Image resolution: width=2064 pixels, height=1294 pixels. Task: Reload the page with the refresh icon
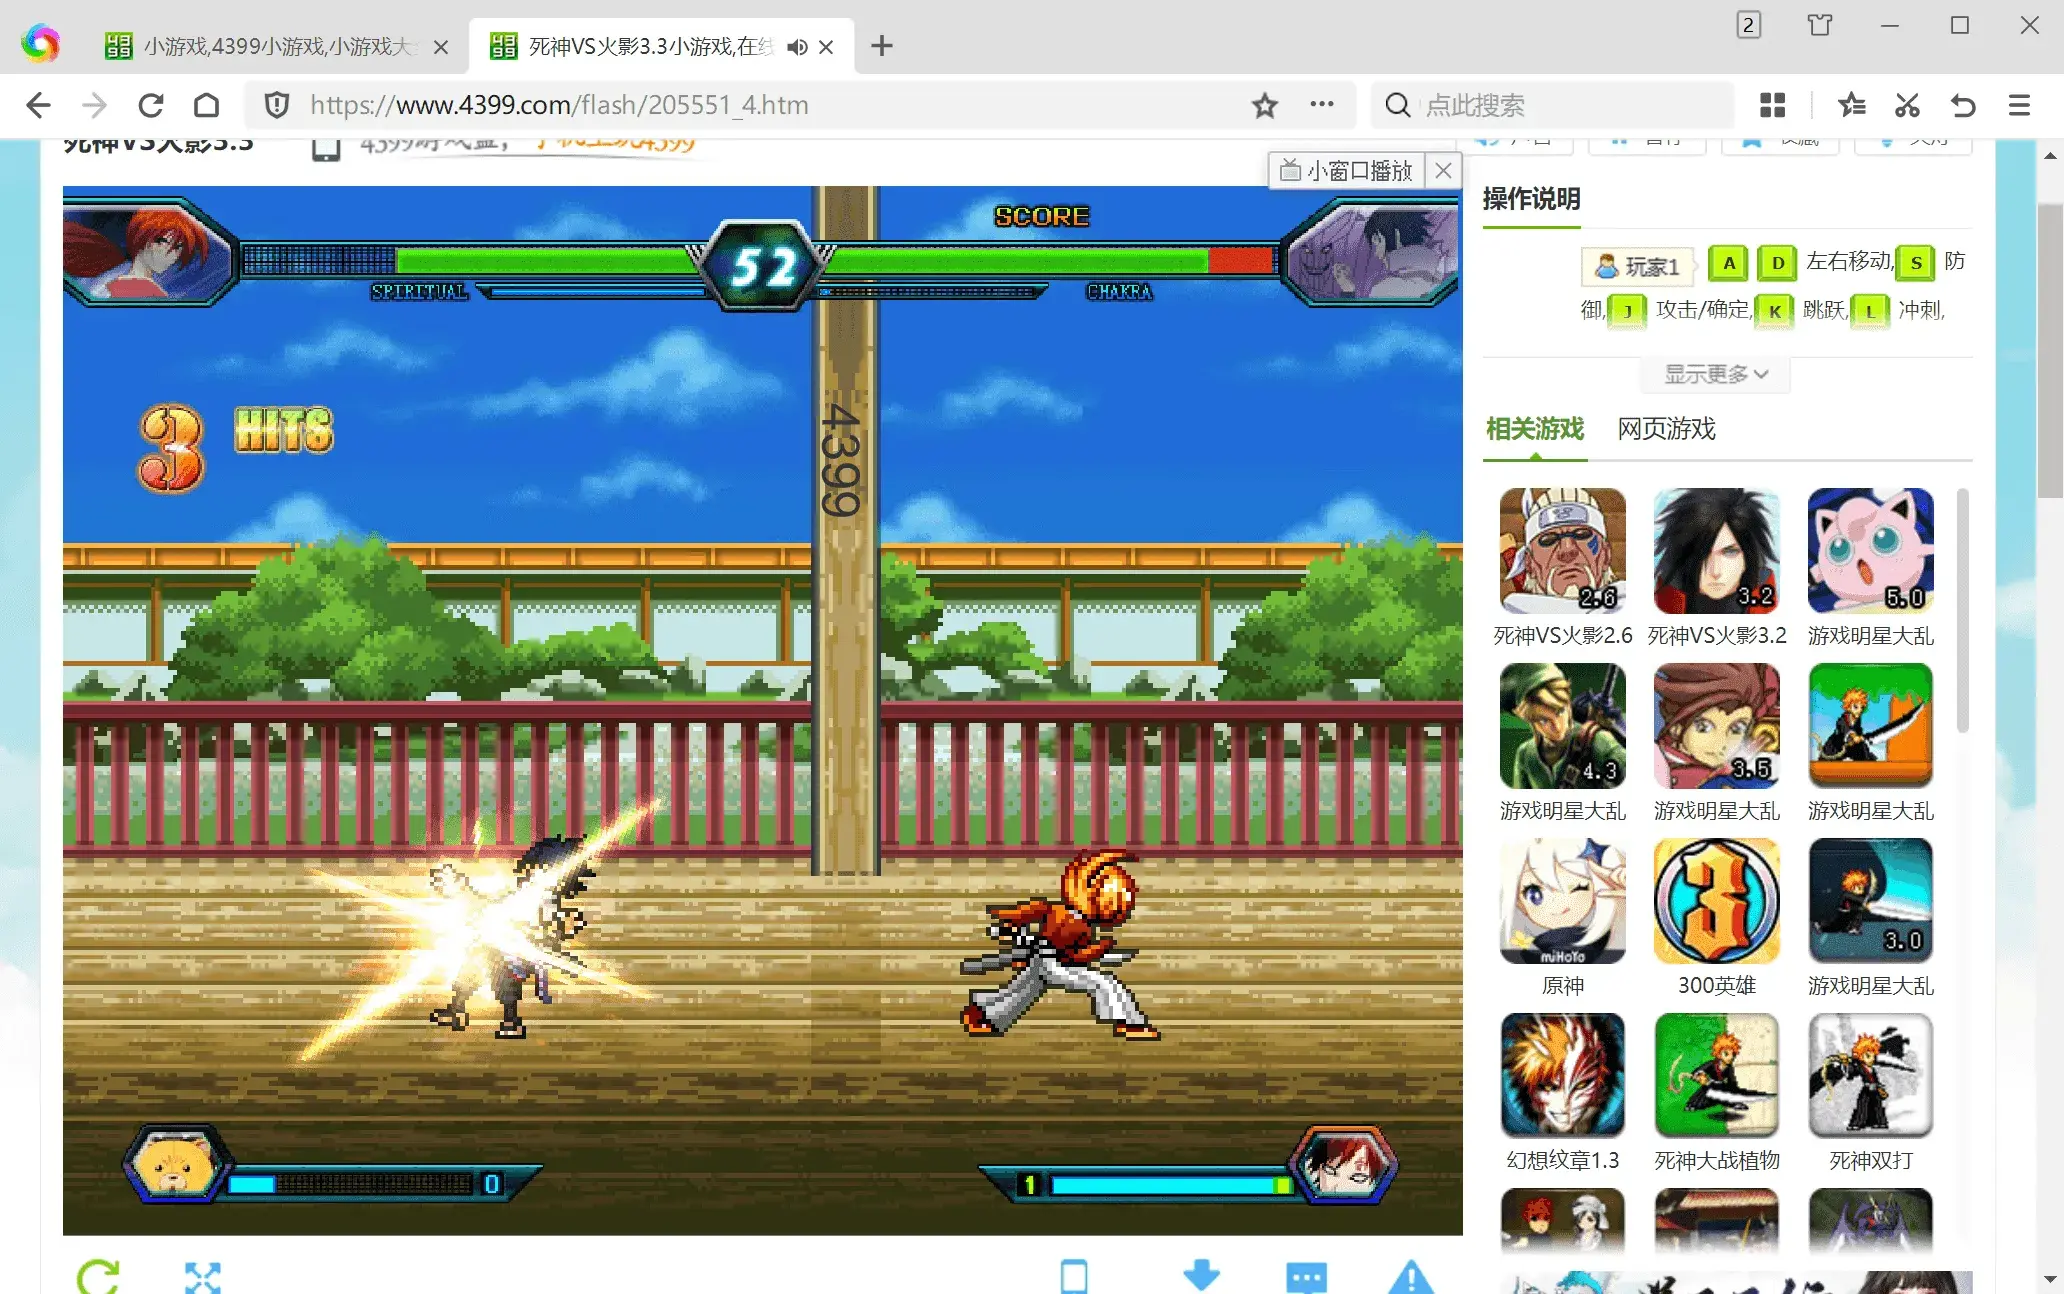pyautogui.click(x=150, y=105)
